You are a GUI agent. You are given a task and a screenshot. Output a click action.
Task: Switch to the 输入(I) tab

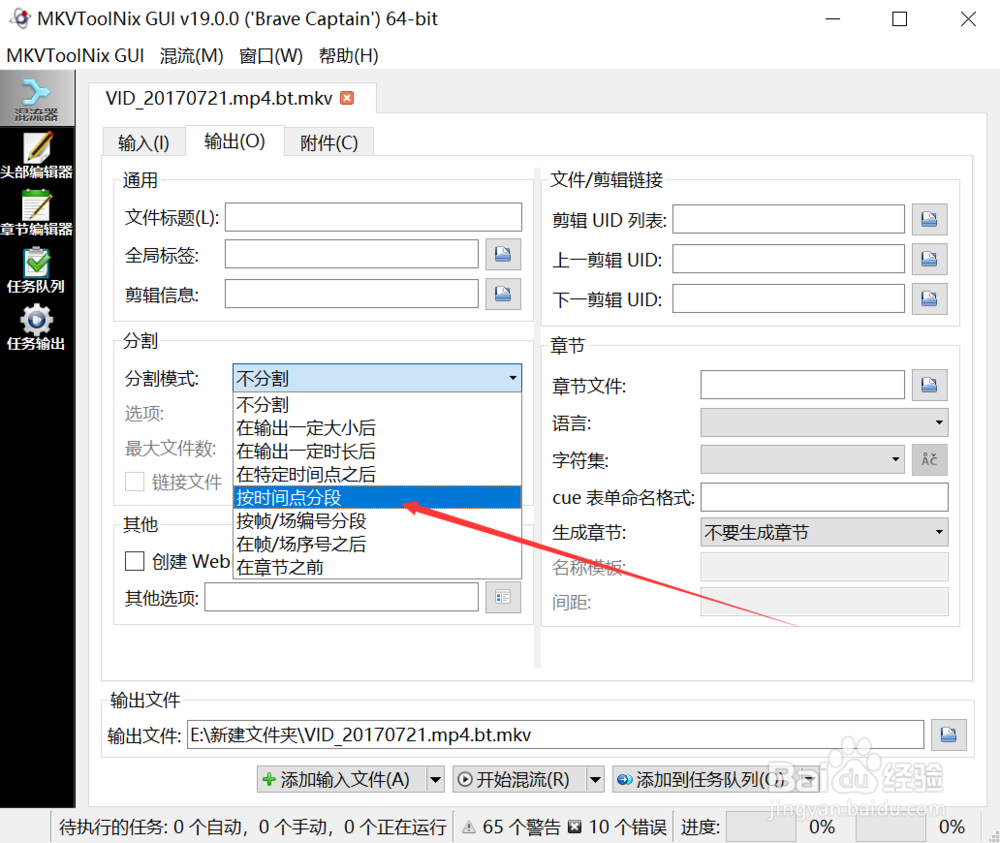[144, 142]
